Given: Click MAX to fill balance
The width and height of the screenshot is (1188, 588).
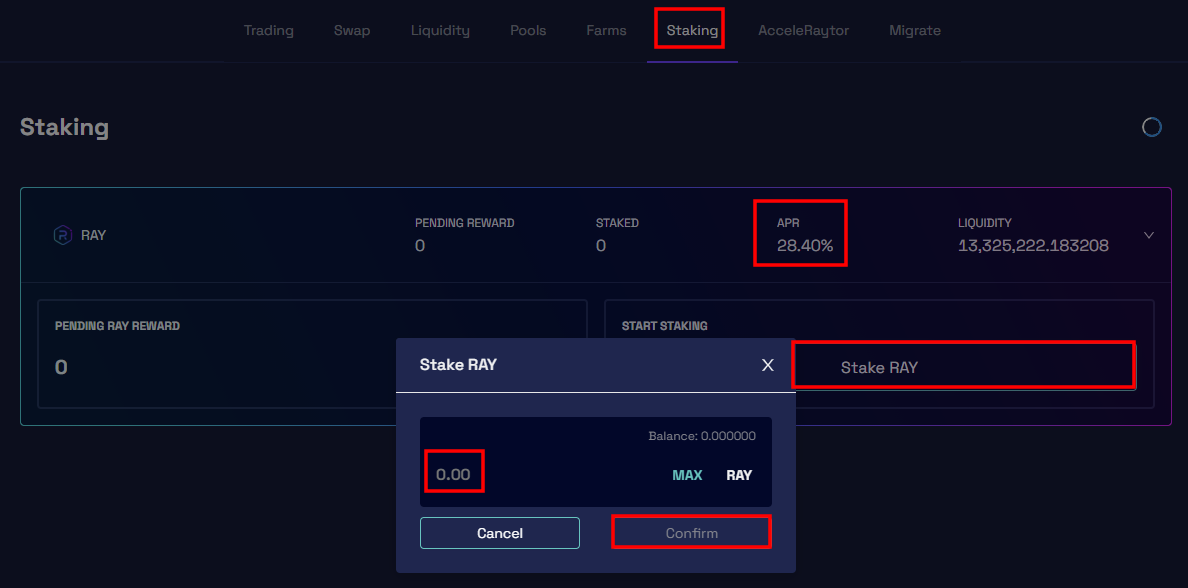Looking at the screenshot, I should tap(687, 475).
